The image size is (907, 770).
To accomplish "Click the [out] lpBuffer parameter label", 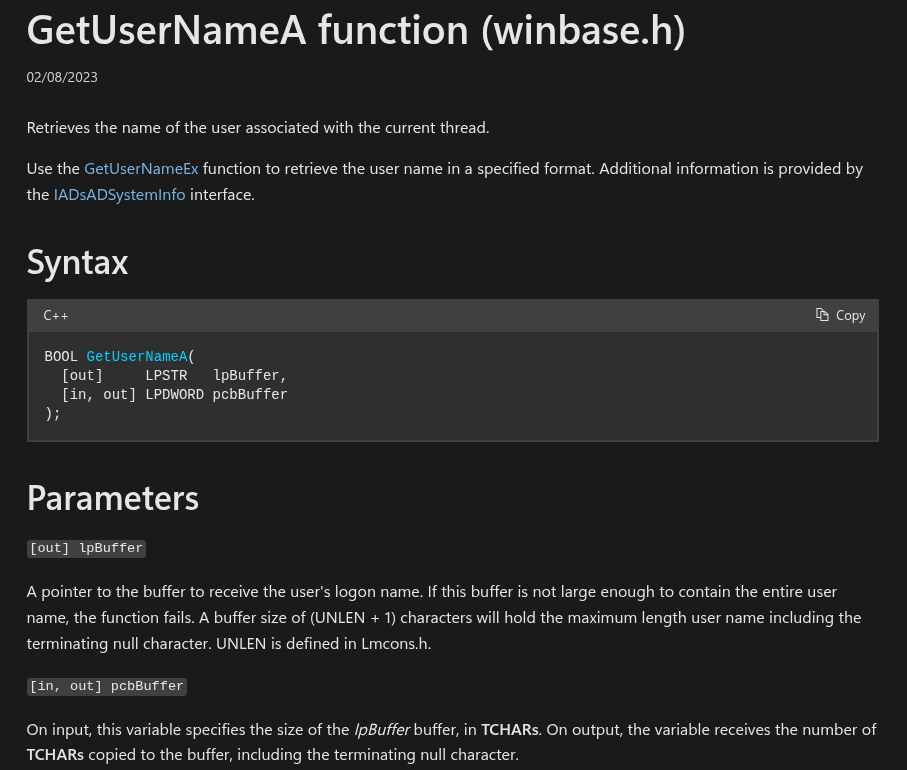I will pos(87,548).
